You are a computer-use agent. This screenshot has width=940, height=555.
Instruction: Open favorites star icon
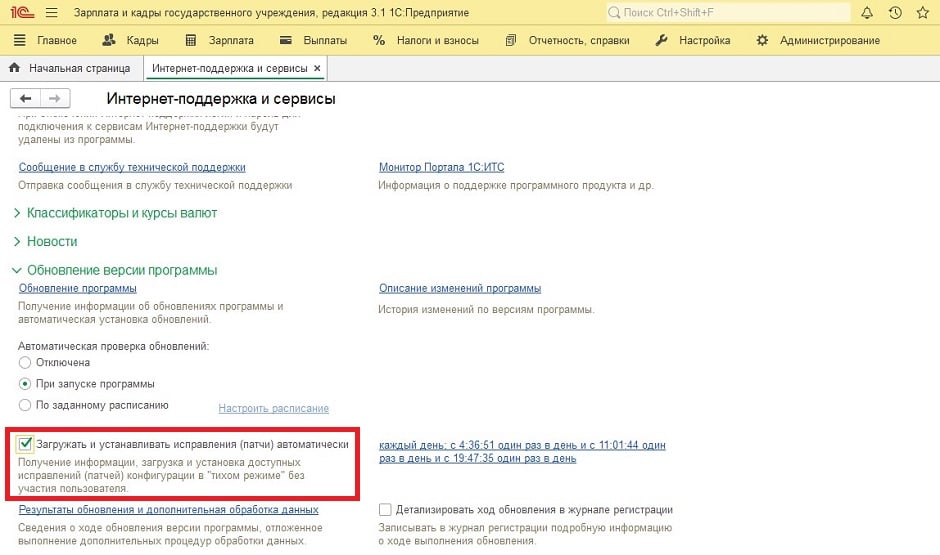[x=923, y=13]
